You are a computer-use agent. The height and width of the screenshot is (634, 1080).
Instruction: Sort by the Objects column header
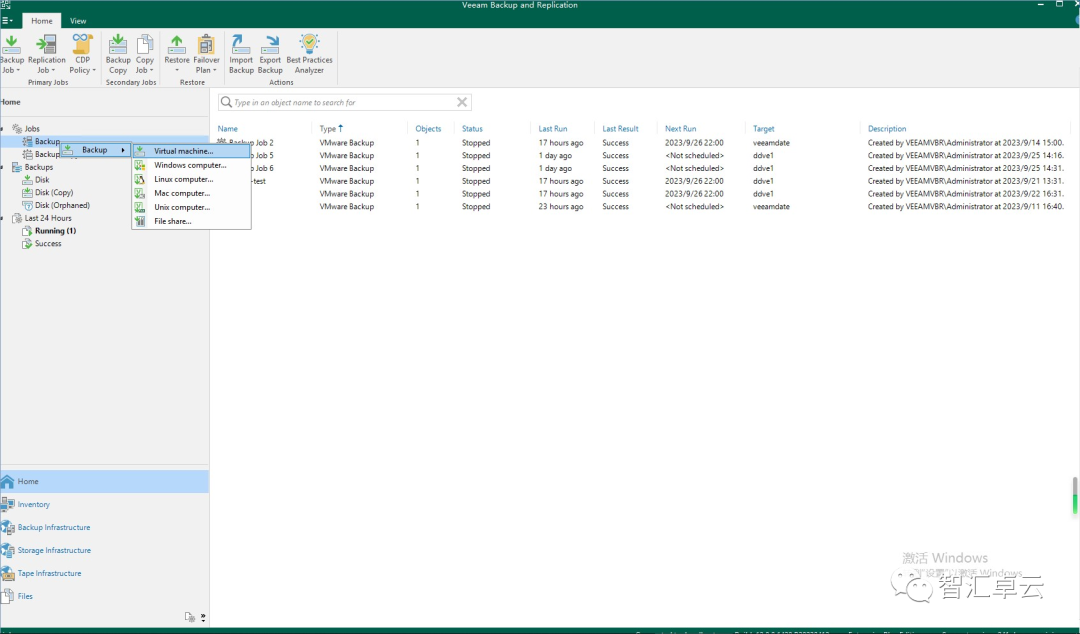[x=428, y=129]
